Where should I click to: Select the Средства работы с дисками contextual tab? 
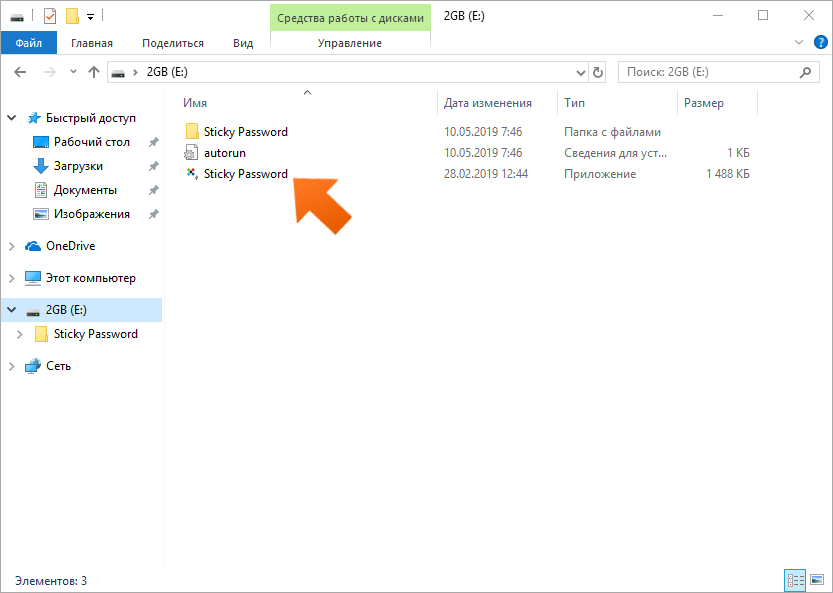coord(350,18)
